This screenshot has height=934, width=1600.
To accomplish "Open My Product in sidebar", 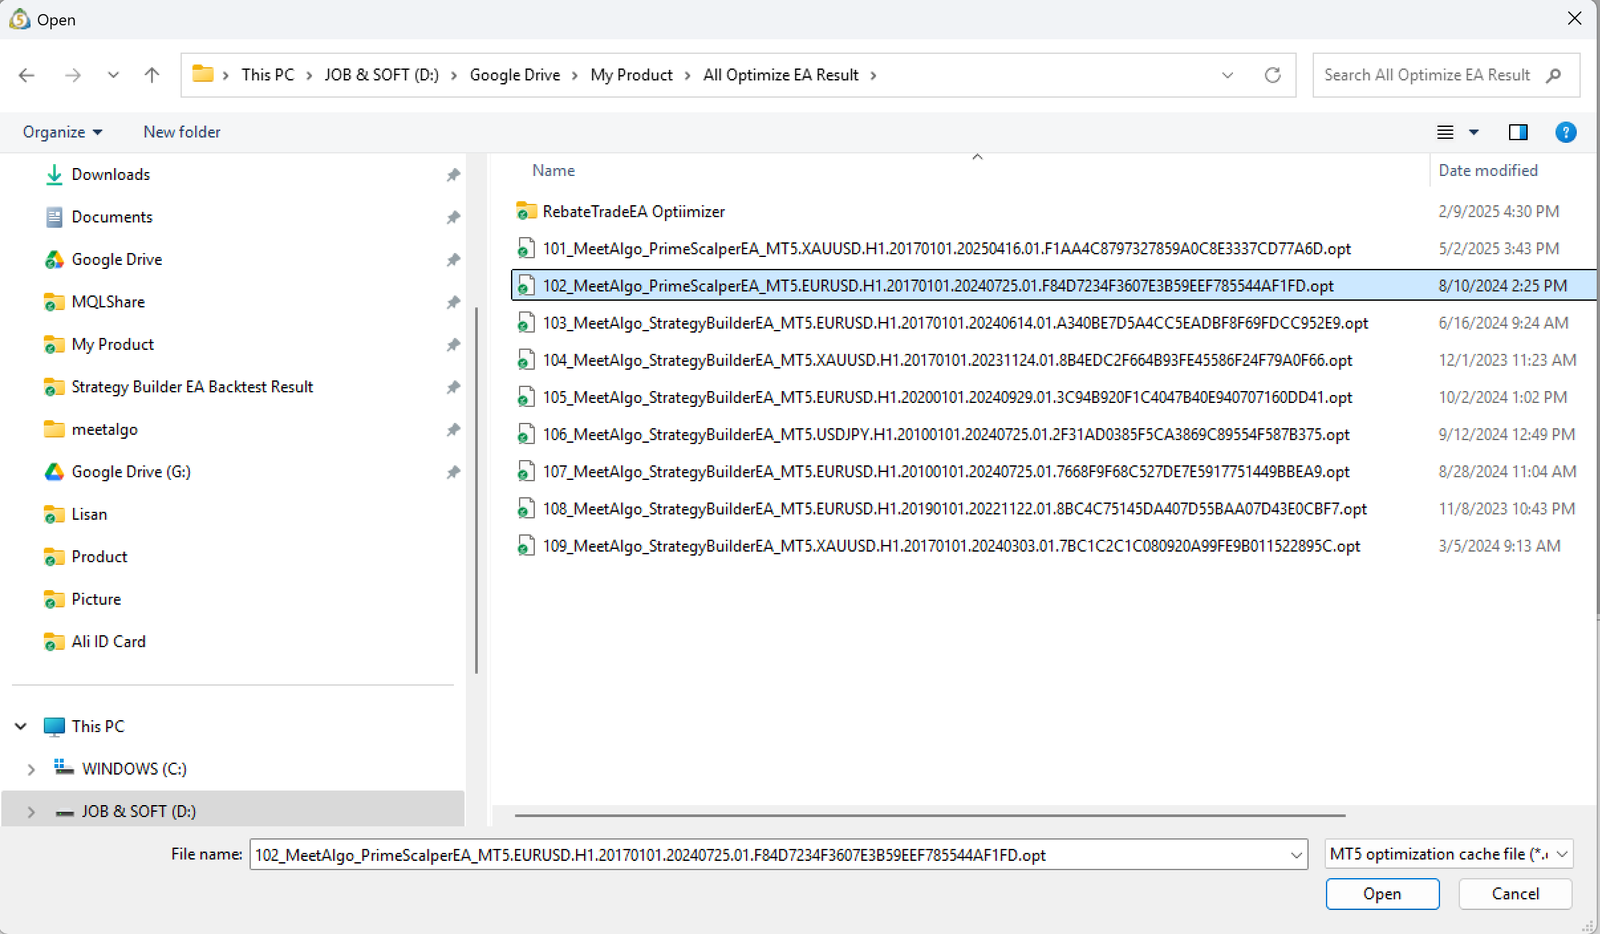I will click(112, 344).
